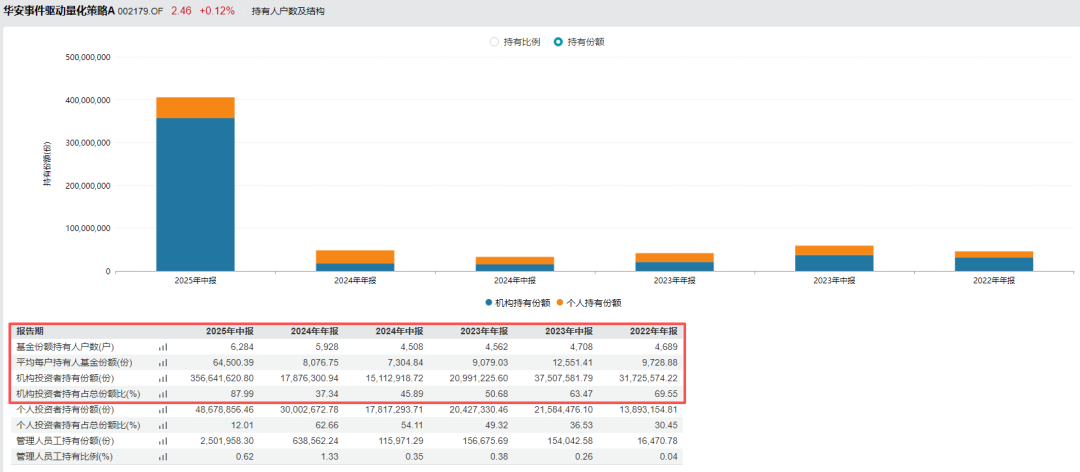Open chart icon for 机构投资者持有占总份额比(%) row
The image size is (1080, 472).
point(163,394)
